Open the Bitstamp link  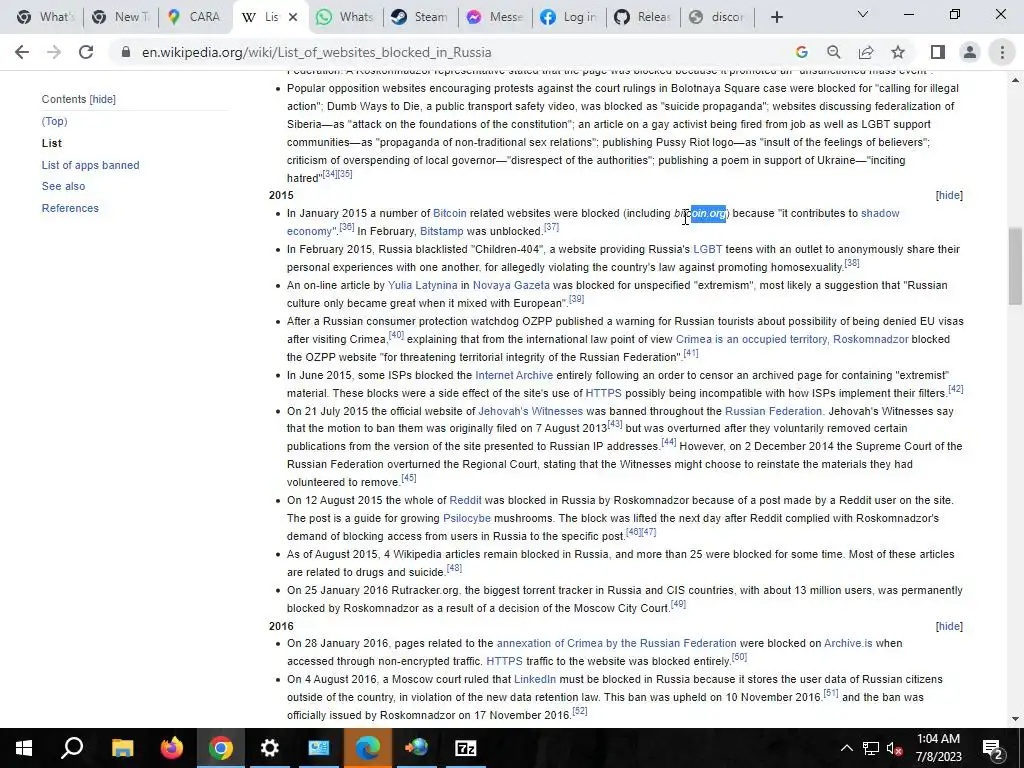(441, 231)
